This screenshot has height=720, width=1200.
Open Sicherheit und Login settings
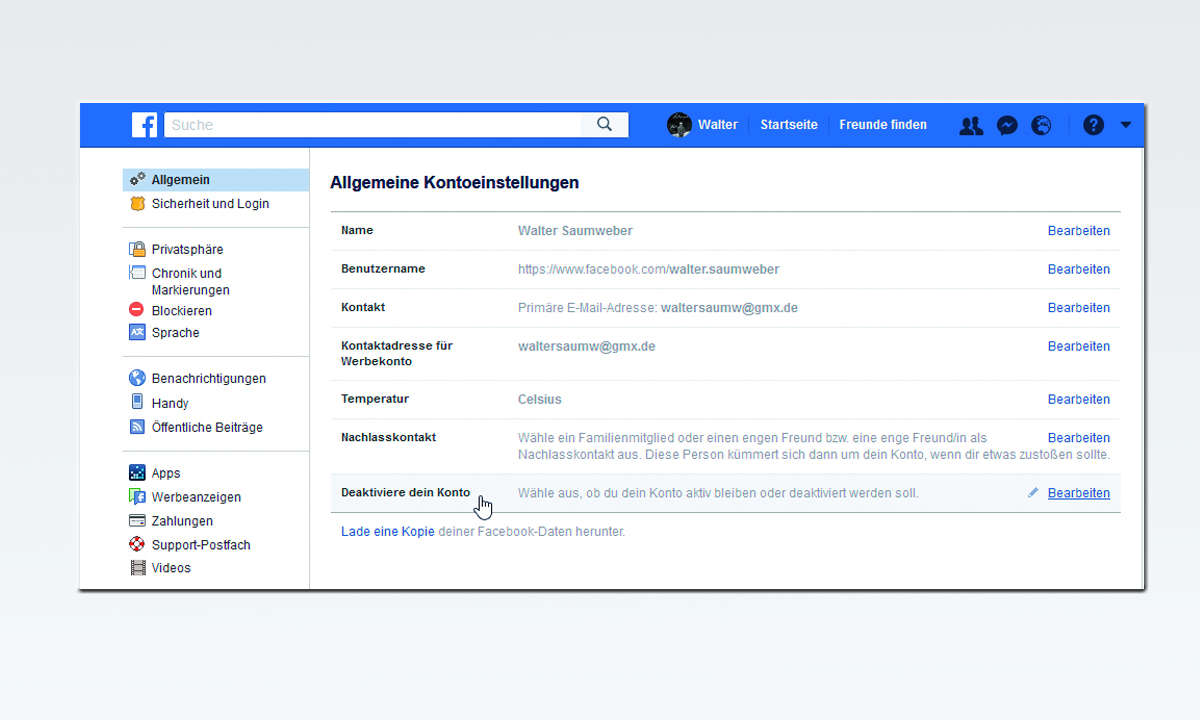click(210, 204)
